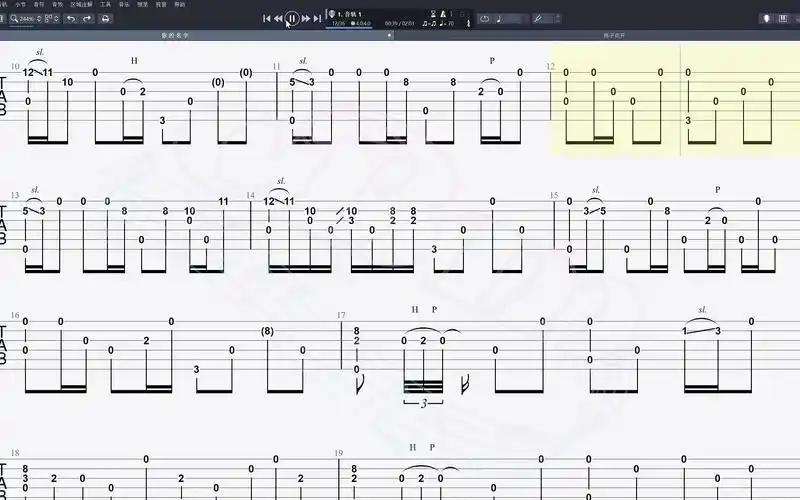The width and height of the screenshot is (800, 500).
Task: Click the print icon
Action: 104,18
